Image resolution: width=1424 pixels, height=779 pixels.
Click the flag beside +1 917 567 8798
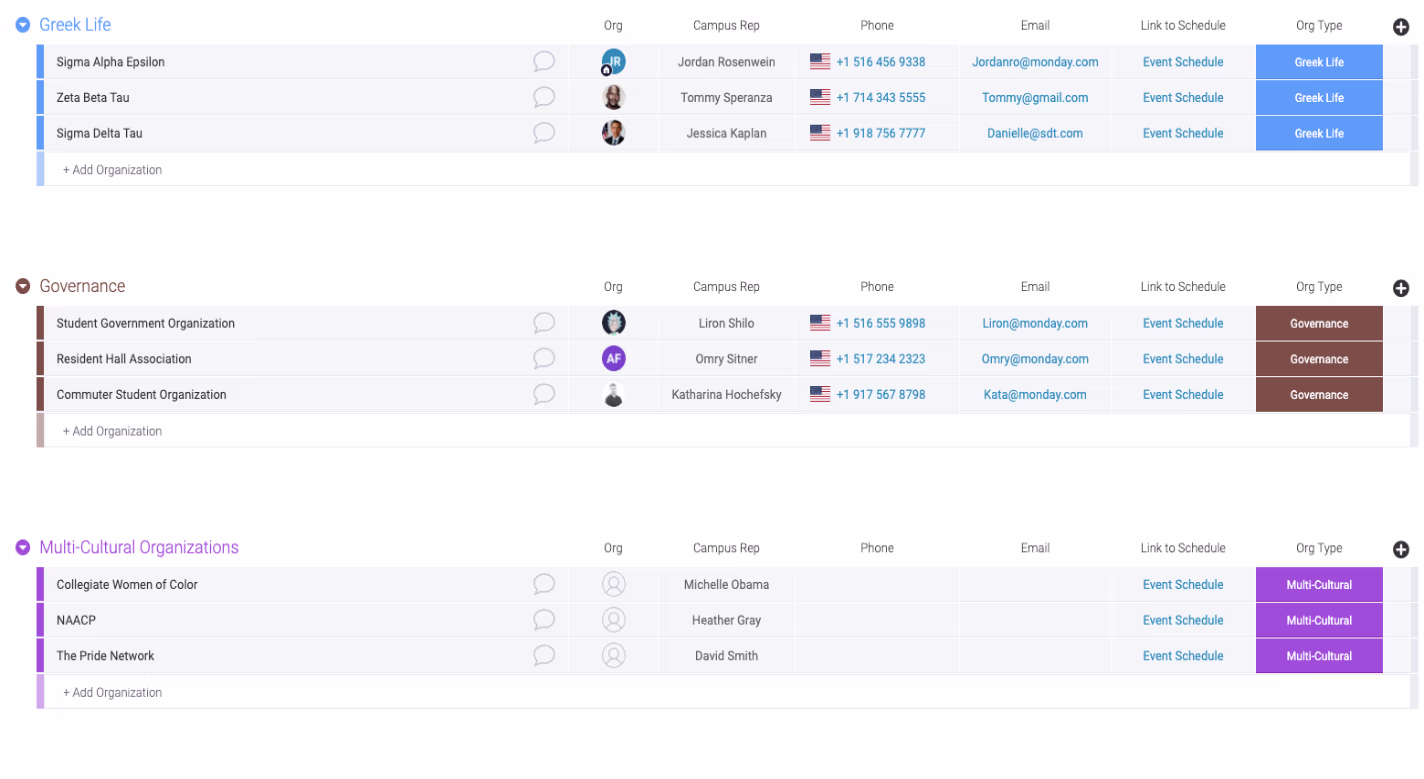pyautogui.click(x=820, y=394)
